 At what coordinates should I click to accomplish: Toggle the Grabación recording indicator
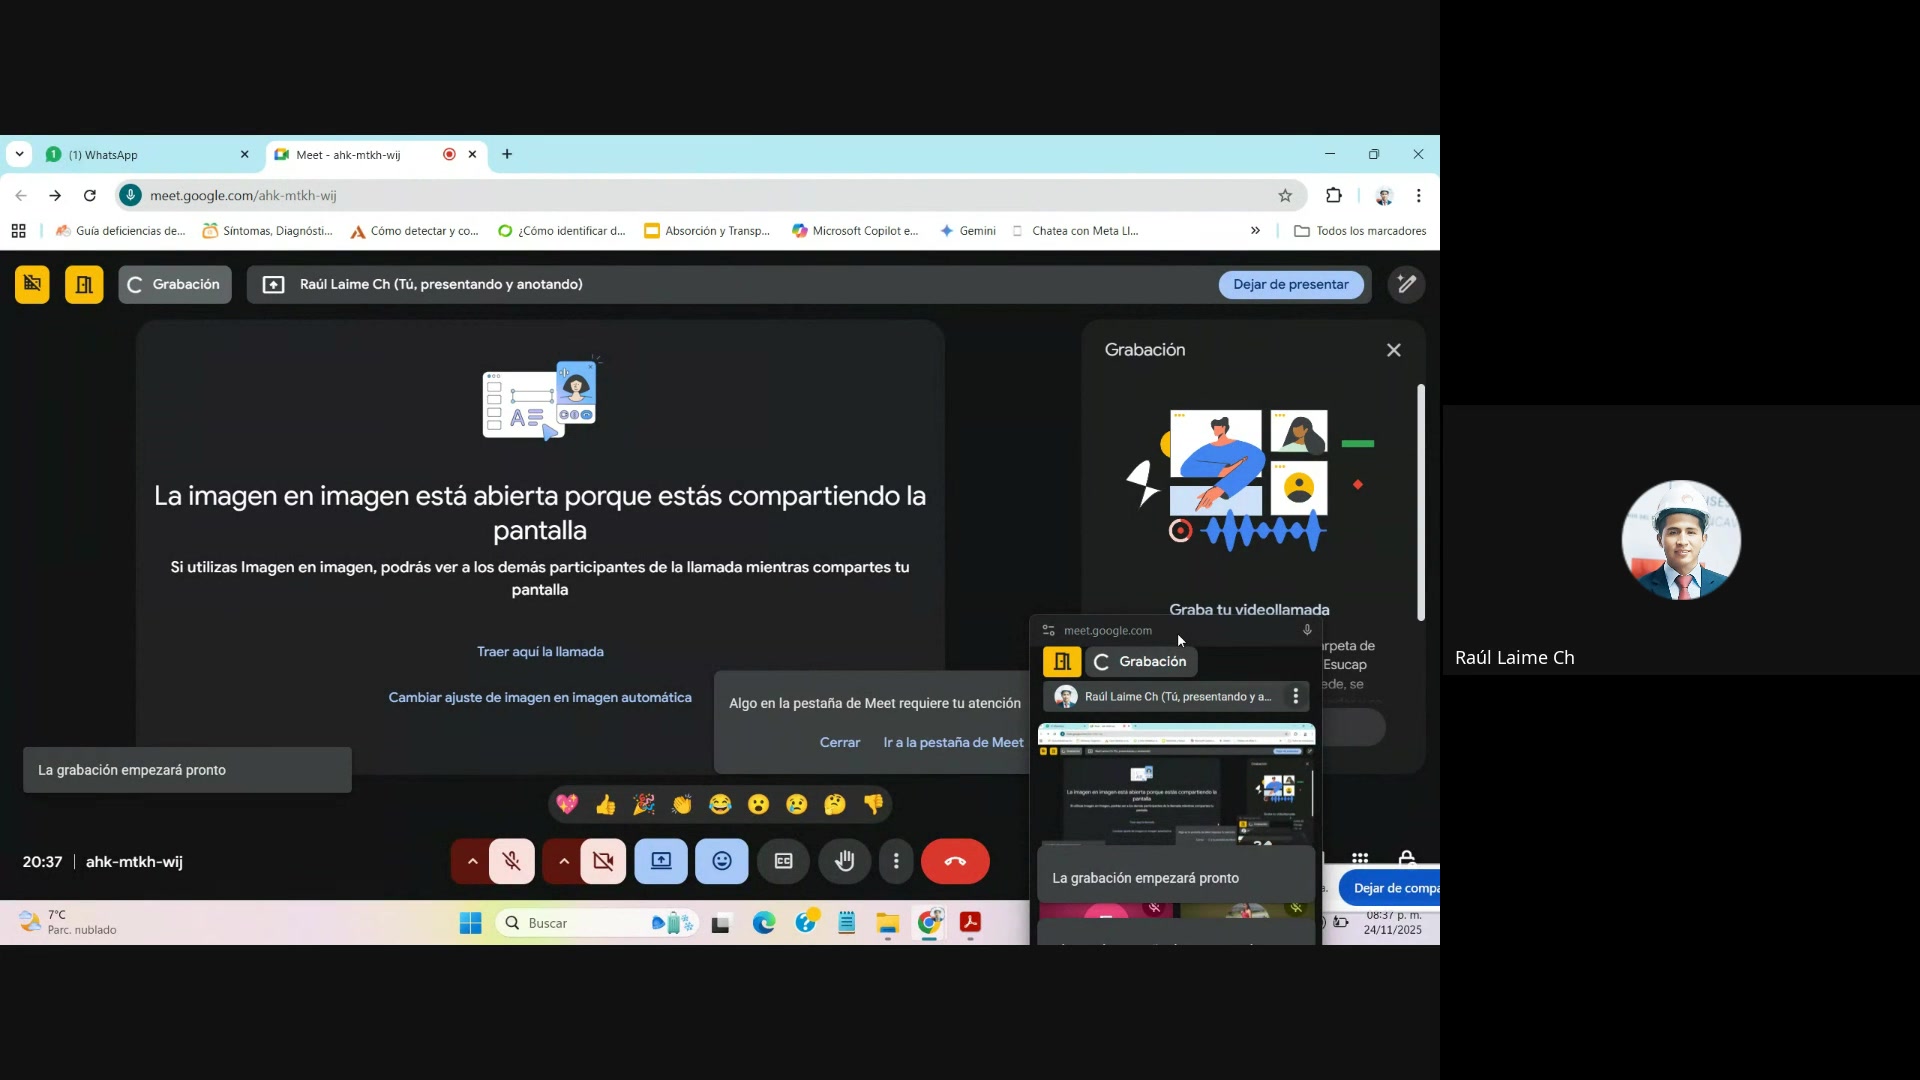(x=175, y=284)
